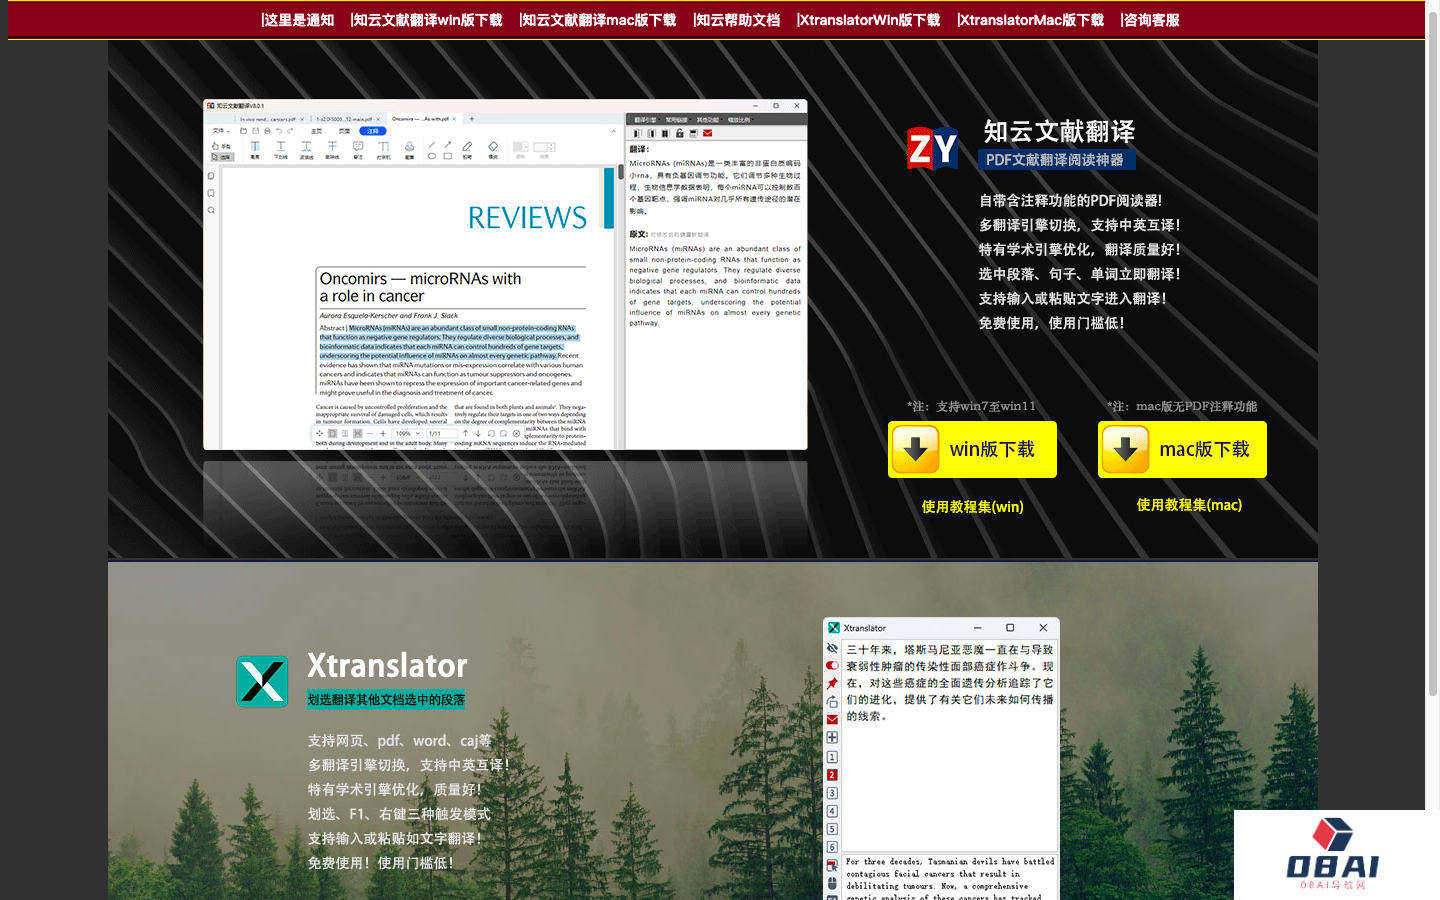Toggle the hand (手型) cursor mode
The width and height of the screenshot is (1440, 900).
click(222, 146)
